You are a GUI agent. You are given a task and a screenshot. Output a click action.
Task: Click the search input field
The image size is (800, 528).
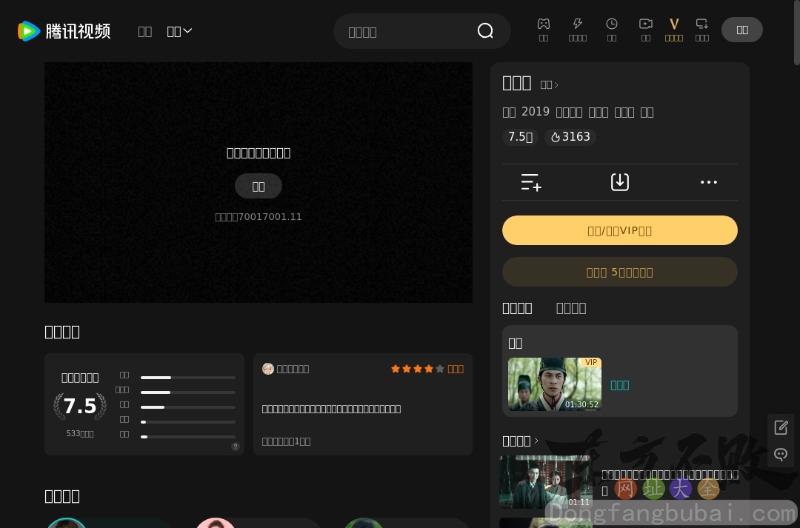pos(405,31)
